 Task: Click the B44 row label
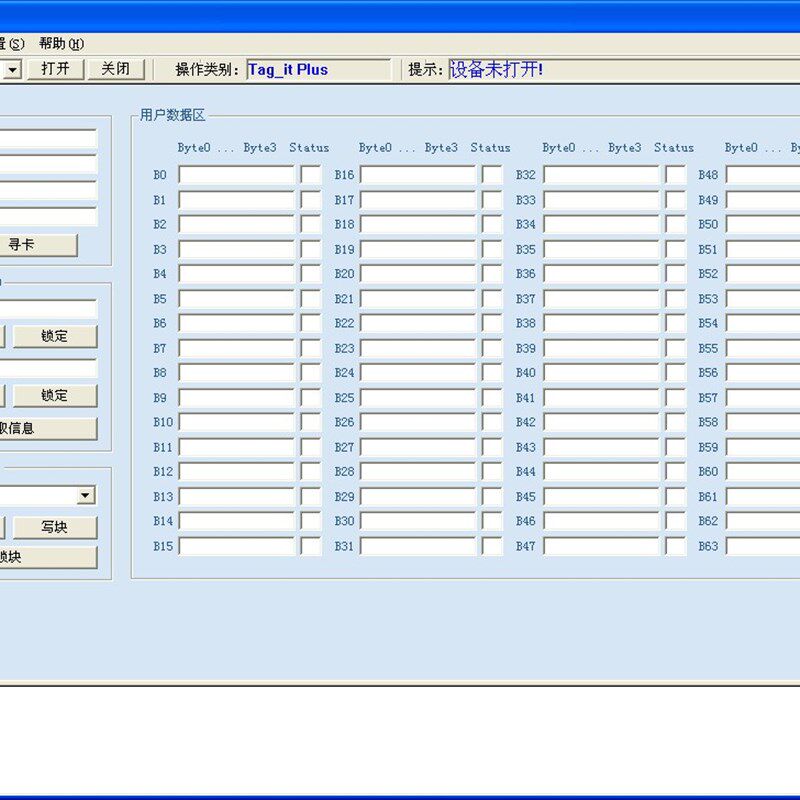tap(526, 472)
